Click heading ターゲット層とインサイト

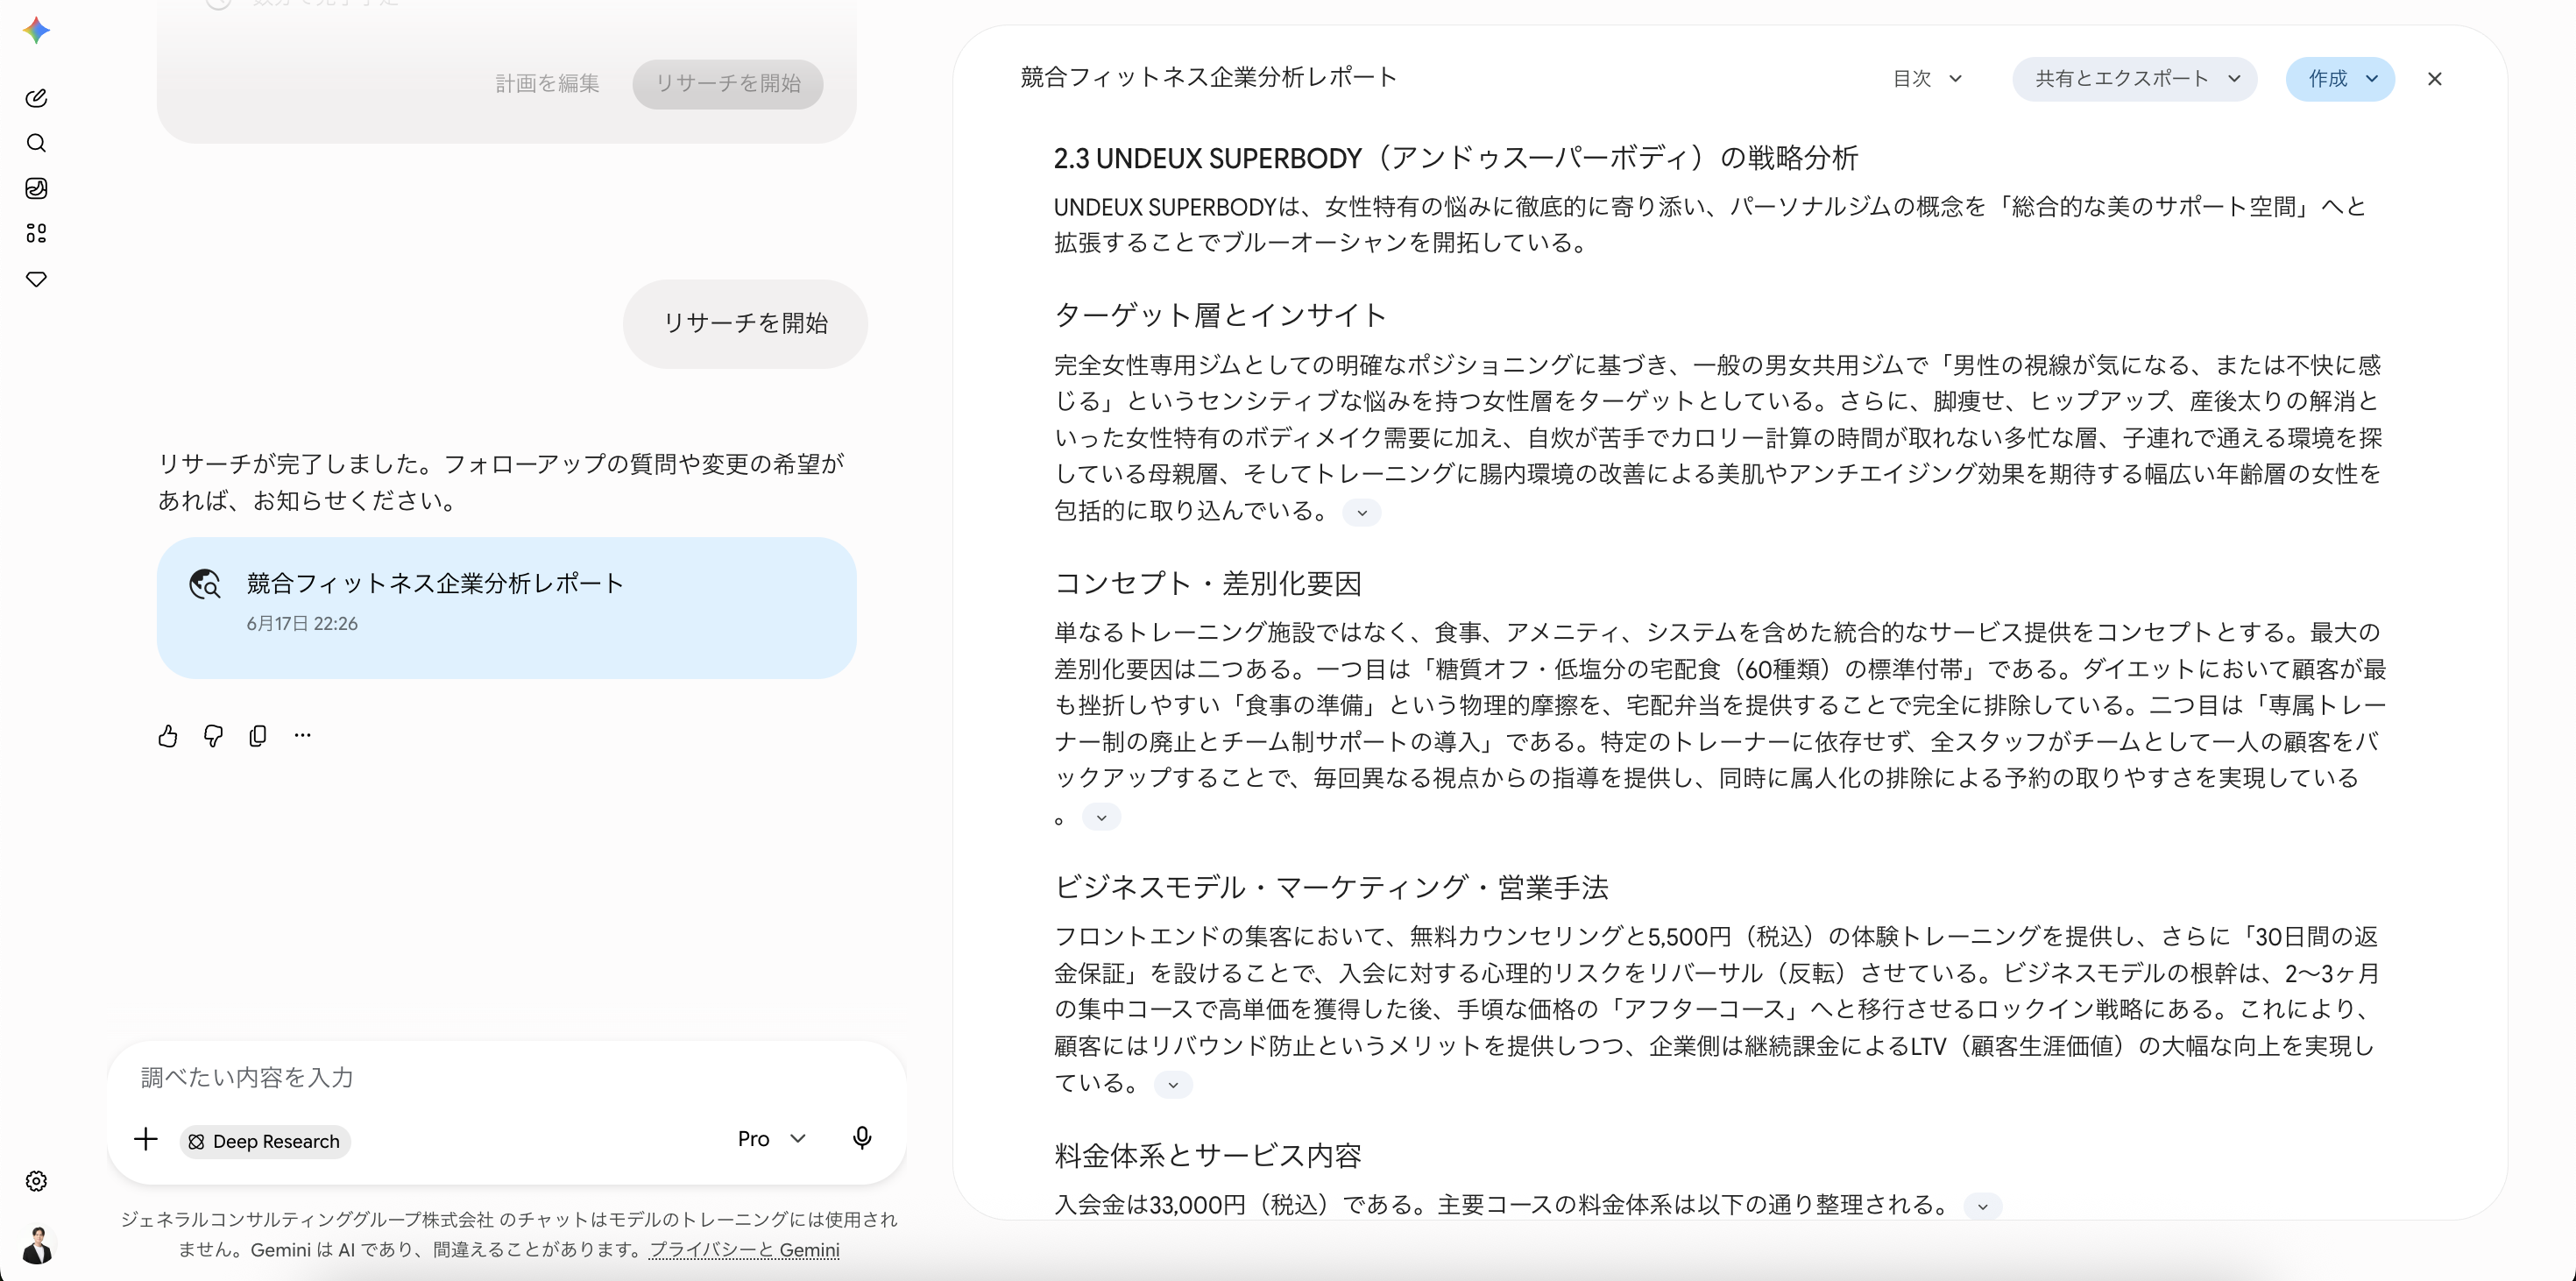tap(1221, 316)
